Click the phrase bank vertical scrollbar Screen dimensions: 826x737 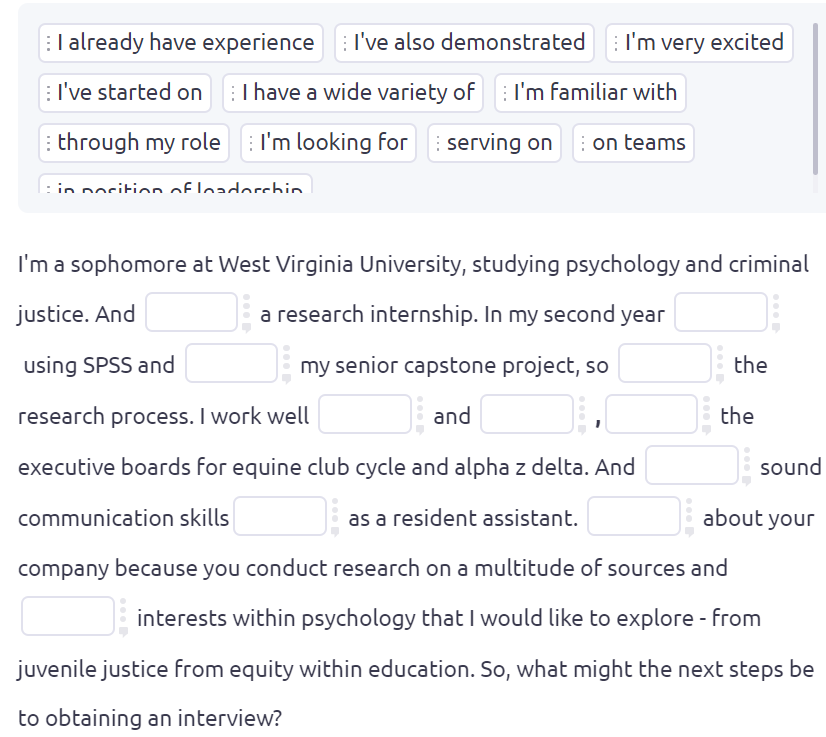815,100
